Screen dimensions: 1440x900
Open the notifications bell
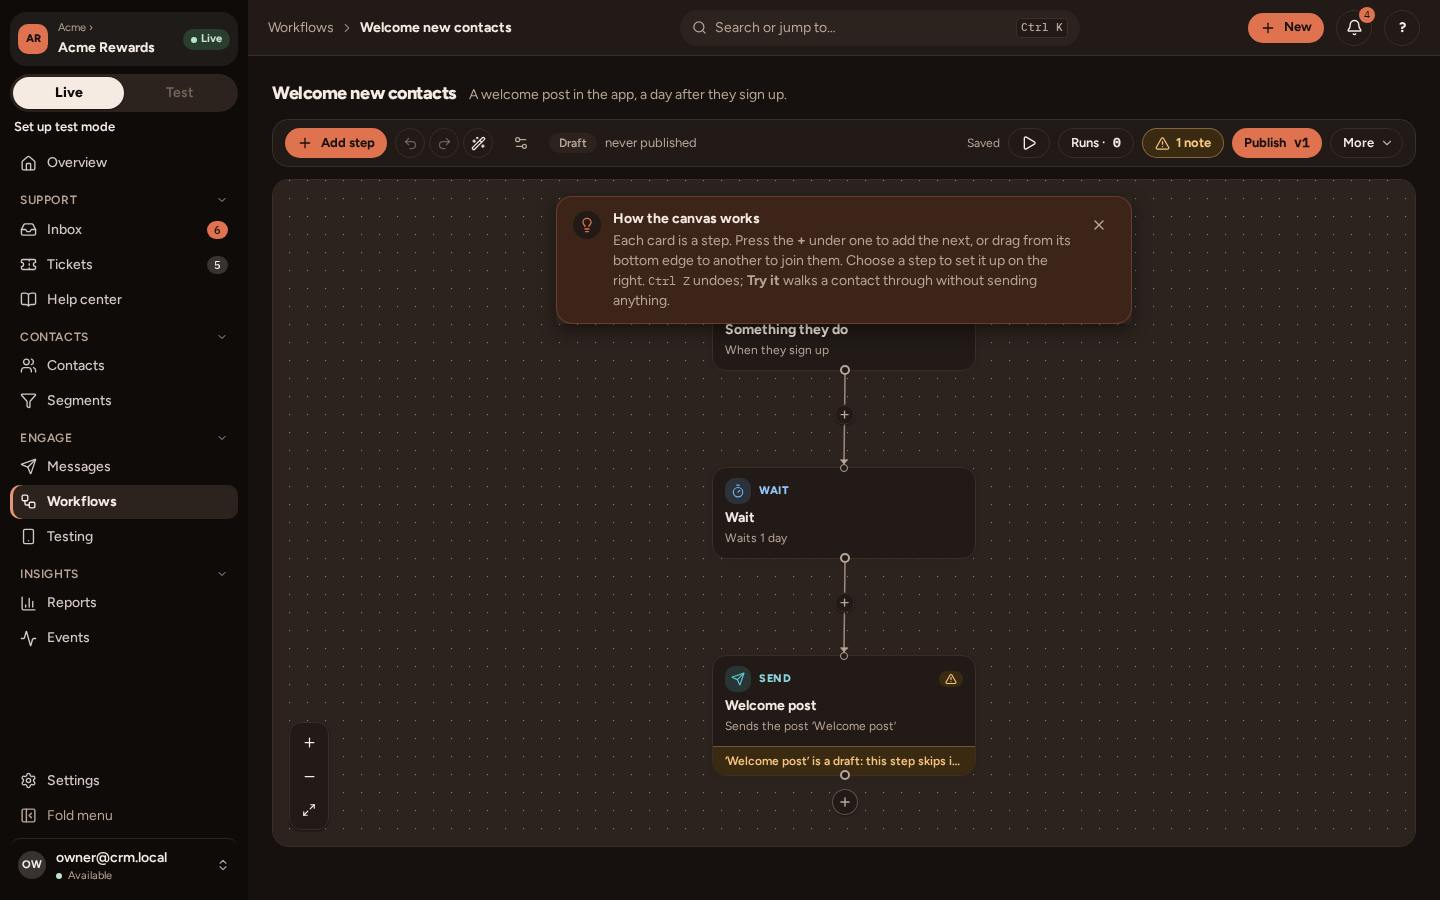1354,28
